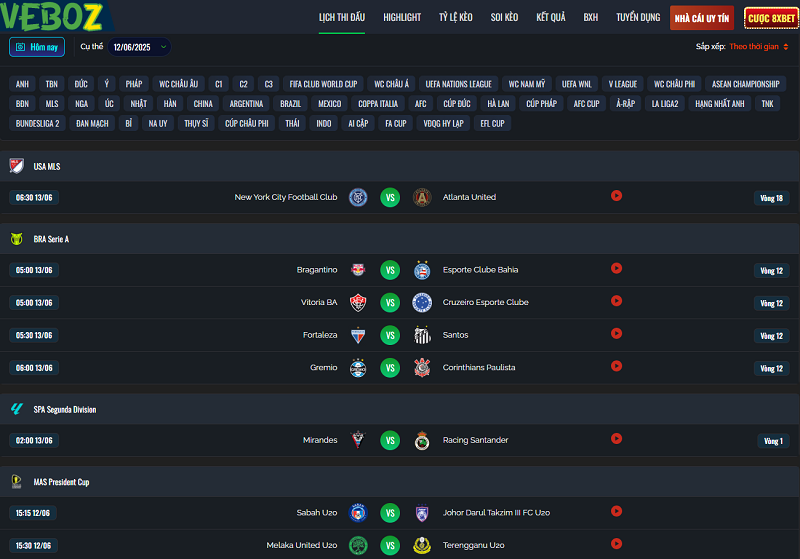Open the date dropdown 12/06/2025

click(139, 47)
